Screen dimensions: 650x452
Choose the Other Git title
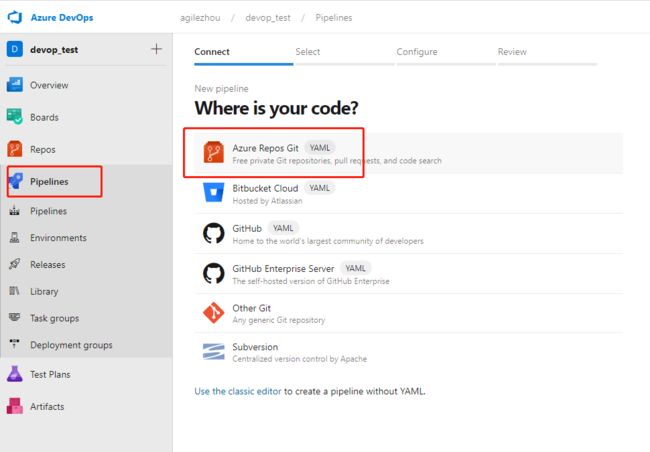pos(252,308)
